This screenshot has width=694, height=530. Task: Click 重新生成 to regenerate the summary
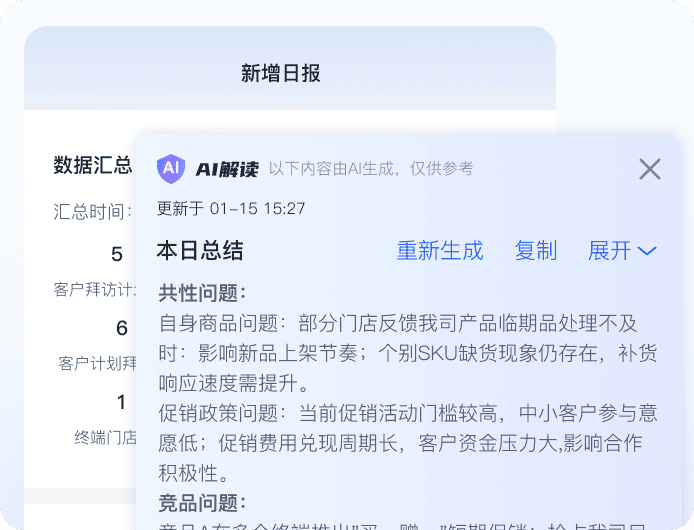[x=440, y=251]
